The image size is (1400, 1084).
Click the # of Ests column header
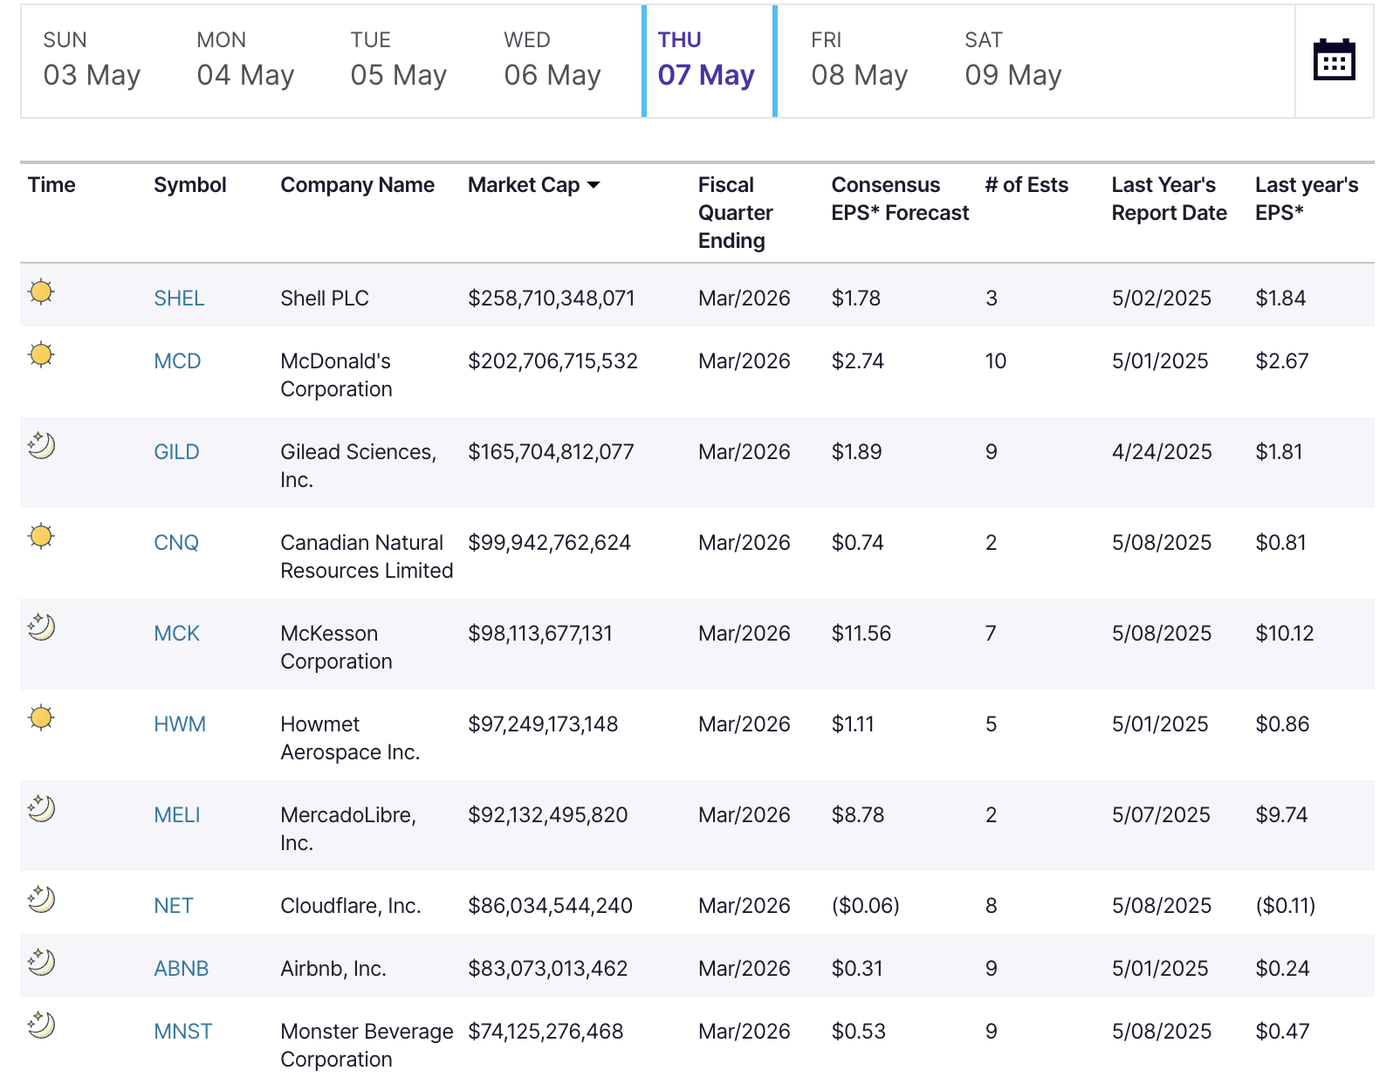[1027, 185]
